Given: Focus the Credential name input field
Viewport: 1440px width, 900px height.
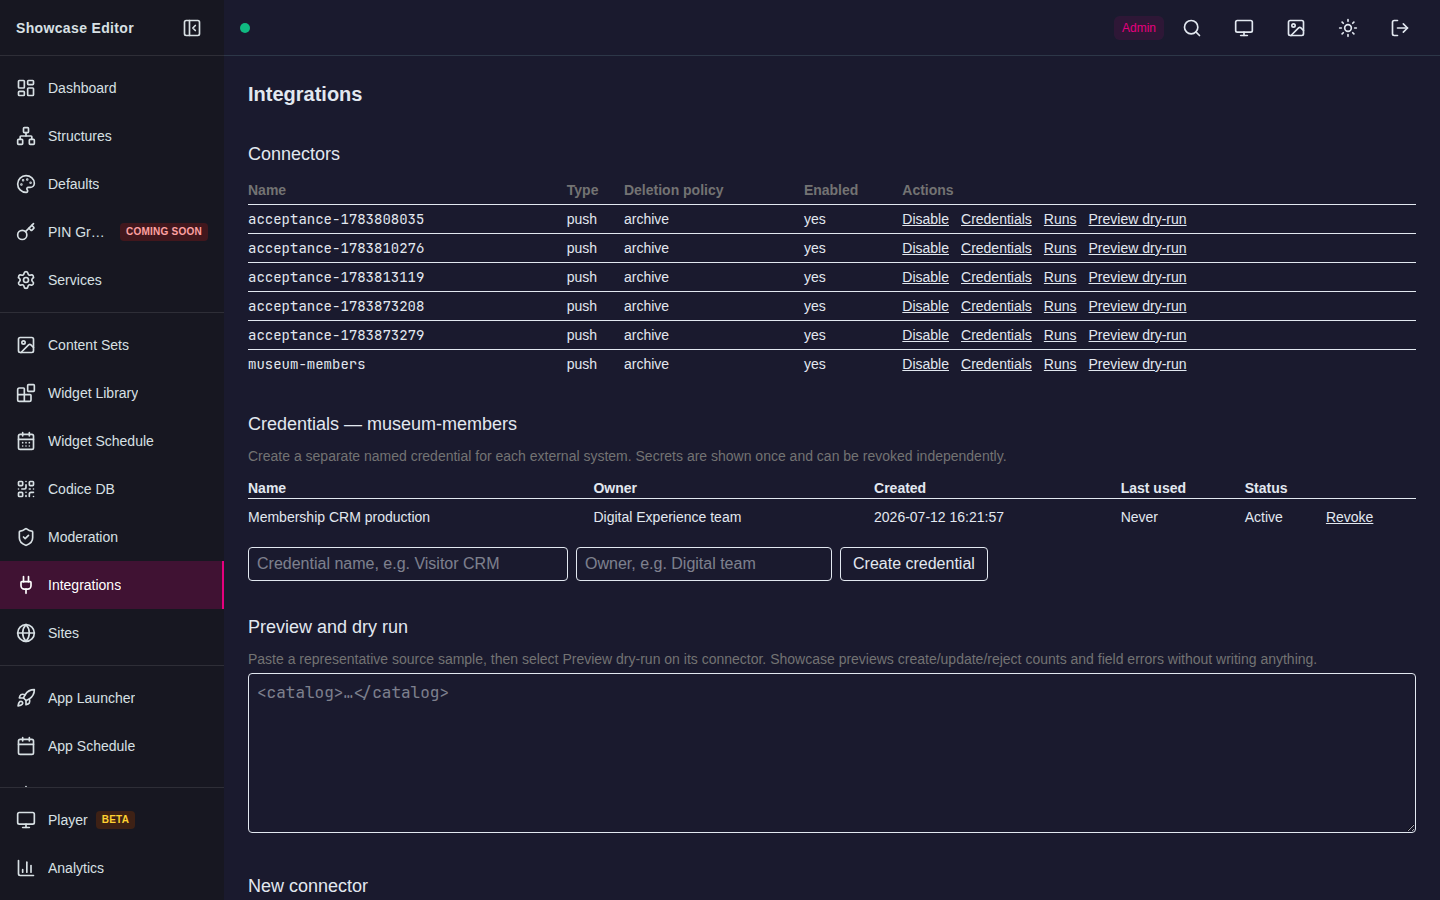Looking at the screenshot, I should 408,564.
